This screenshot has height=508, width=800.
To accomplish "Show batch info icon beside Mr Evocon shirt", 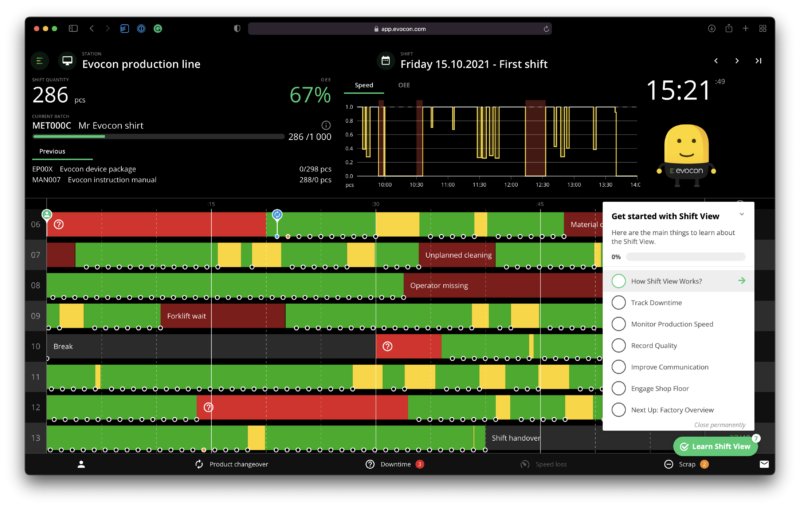I will (326, 125).
